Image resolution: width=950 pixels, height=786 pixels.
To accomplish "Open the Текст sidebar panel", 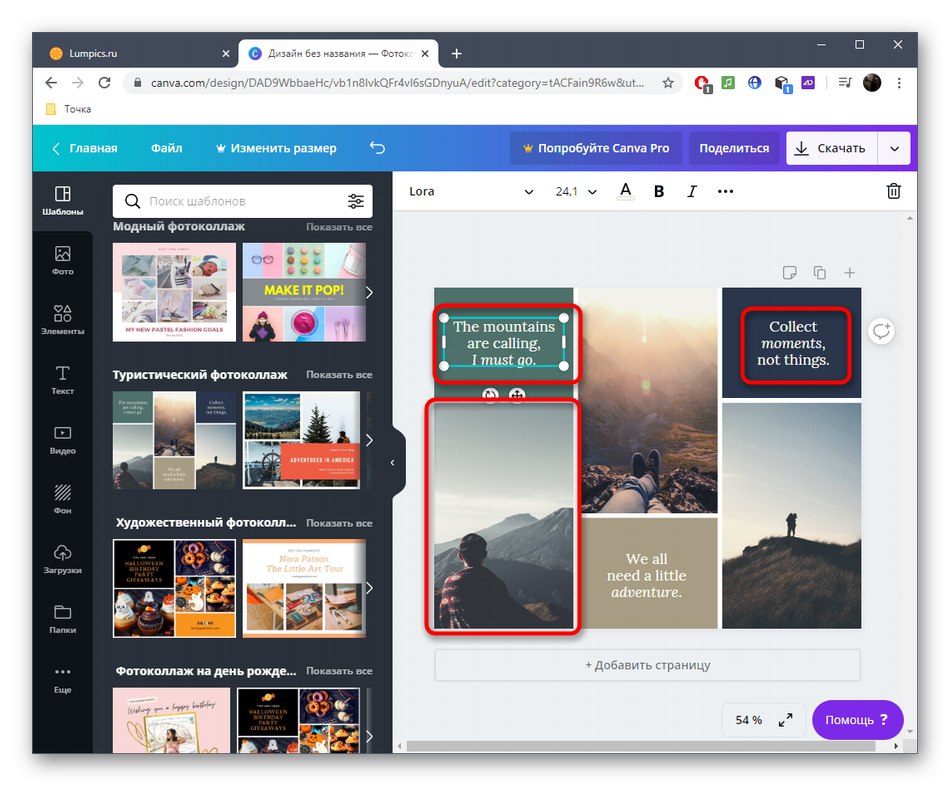I will (x=62, y=380).
